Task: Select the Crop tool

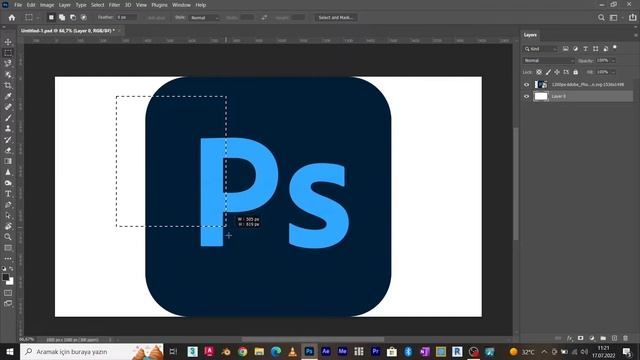Action: coord(8,85)
